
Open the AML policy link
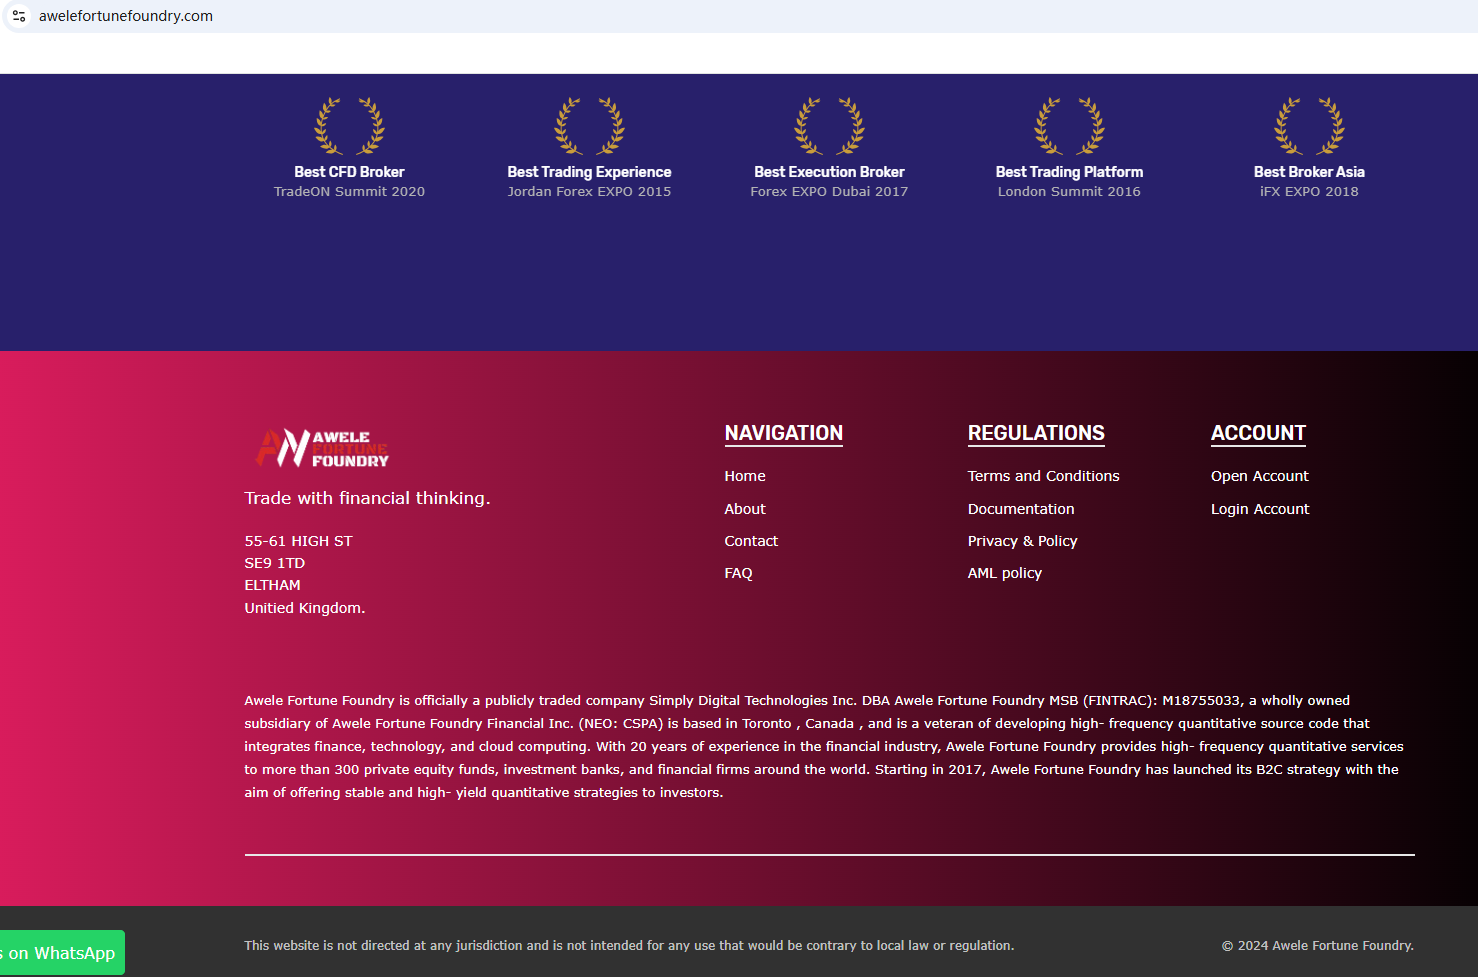(1004, 573)
